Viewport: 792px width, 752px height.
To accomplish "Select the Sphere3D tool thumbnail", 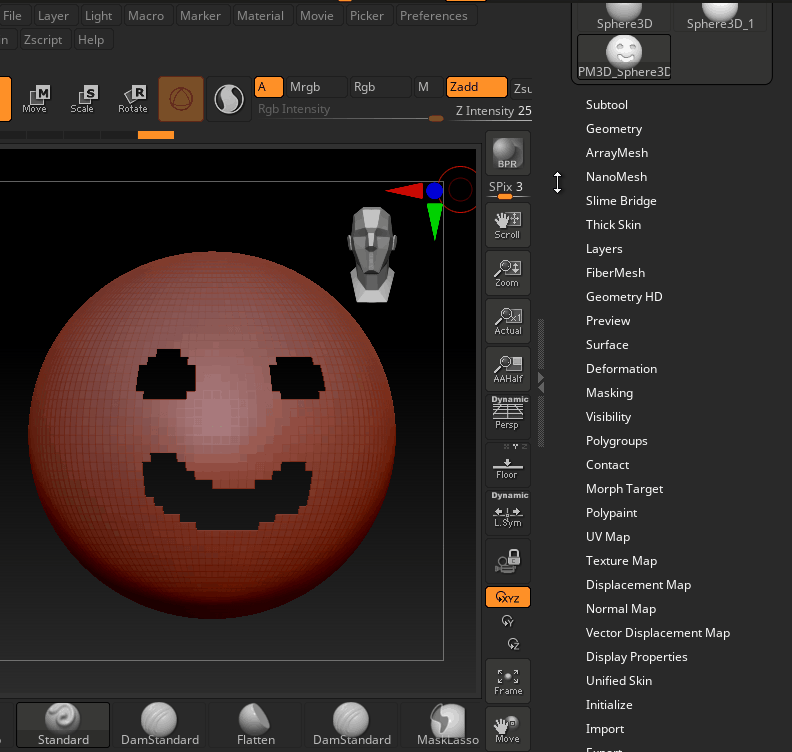I will click(x=624, y=16).
